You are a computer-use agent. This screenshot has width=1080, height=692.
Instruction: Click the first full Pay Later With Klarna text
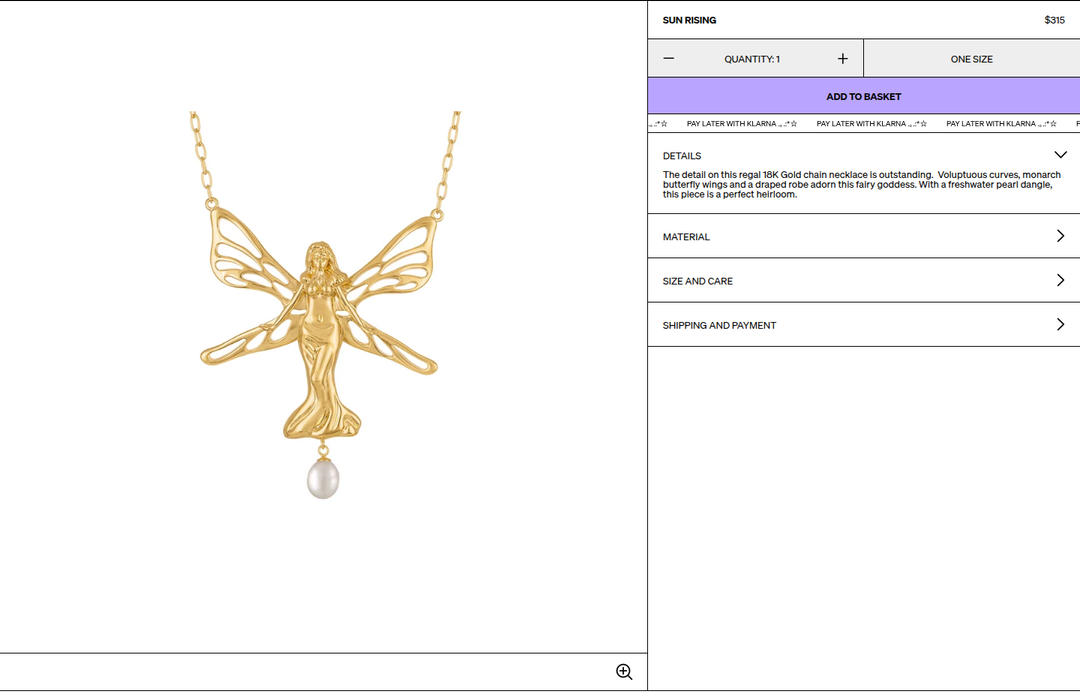pos(731,124)
